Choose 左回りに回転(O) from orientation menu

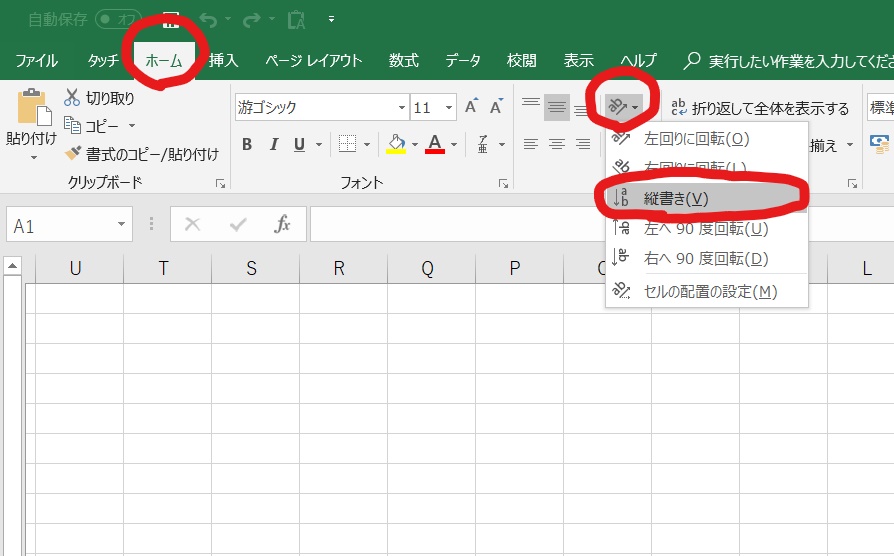[x=706, y=139]
